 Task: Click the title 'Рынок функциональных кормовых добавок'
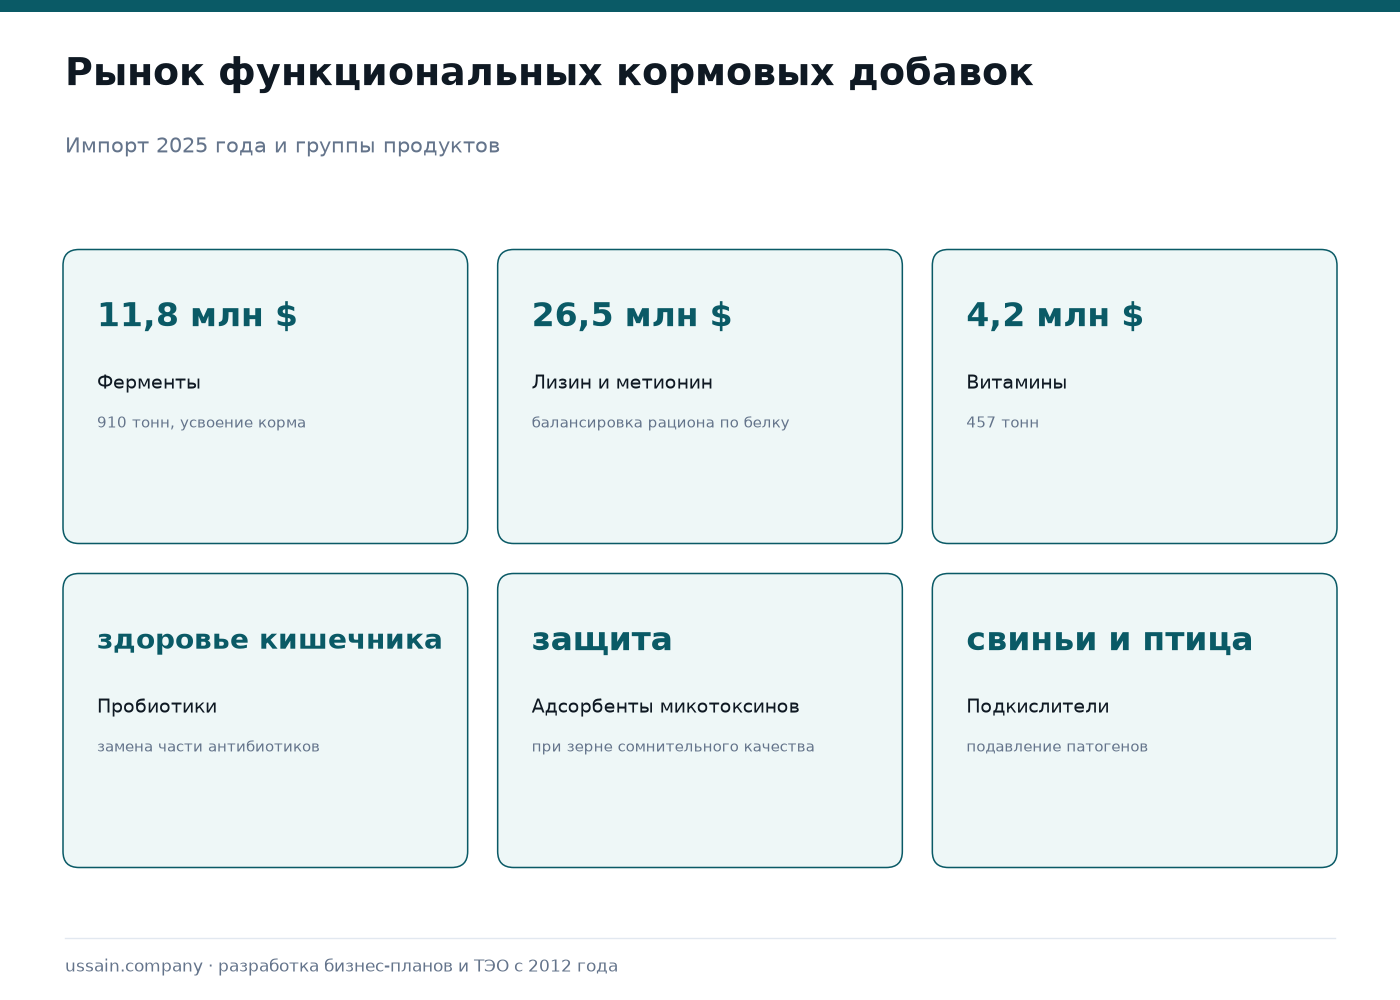coord(549,73)
